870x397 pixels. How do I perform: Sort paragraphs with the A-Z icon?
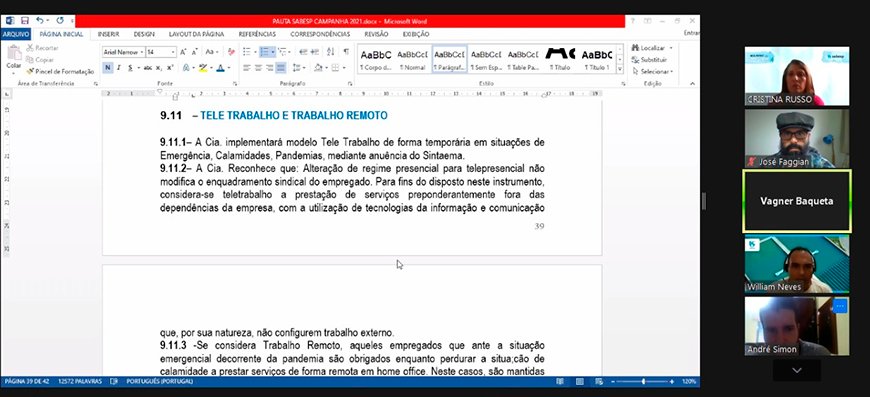point(331,52)
